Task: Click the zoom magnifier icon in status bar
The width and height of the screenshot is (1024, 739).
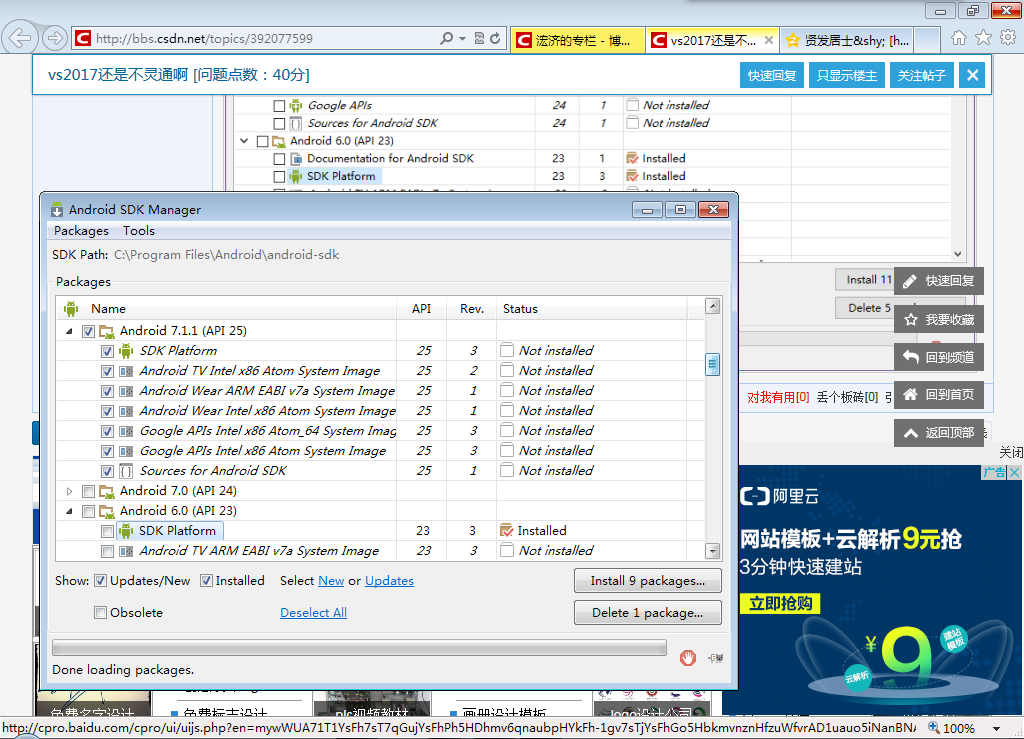Action: [x=934, y=727]
